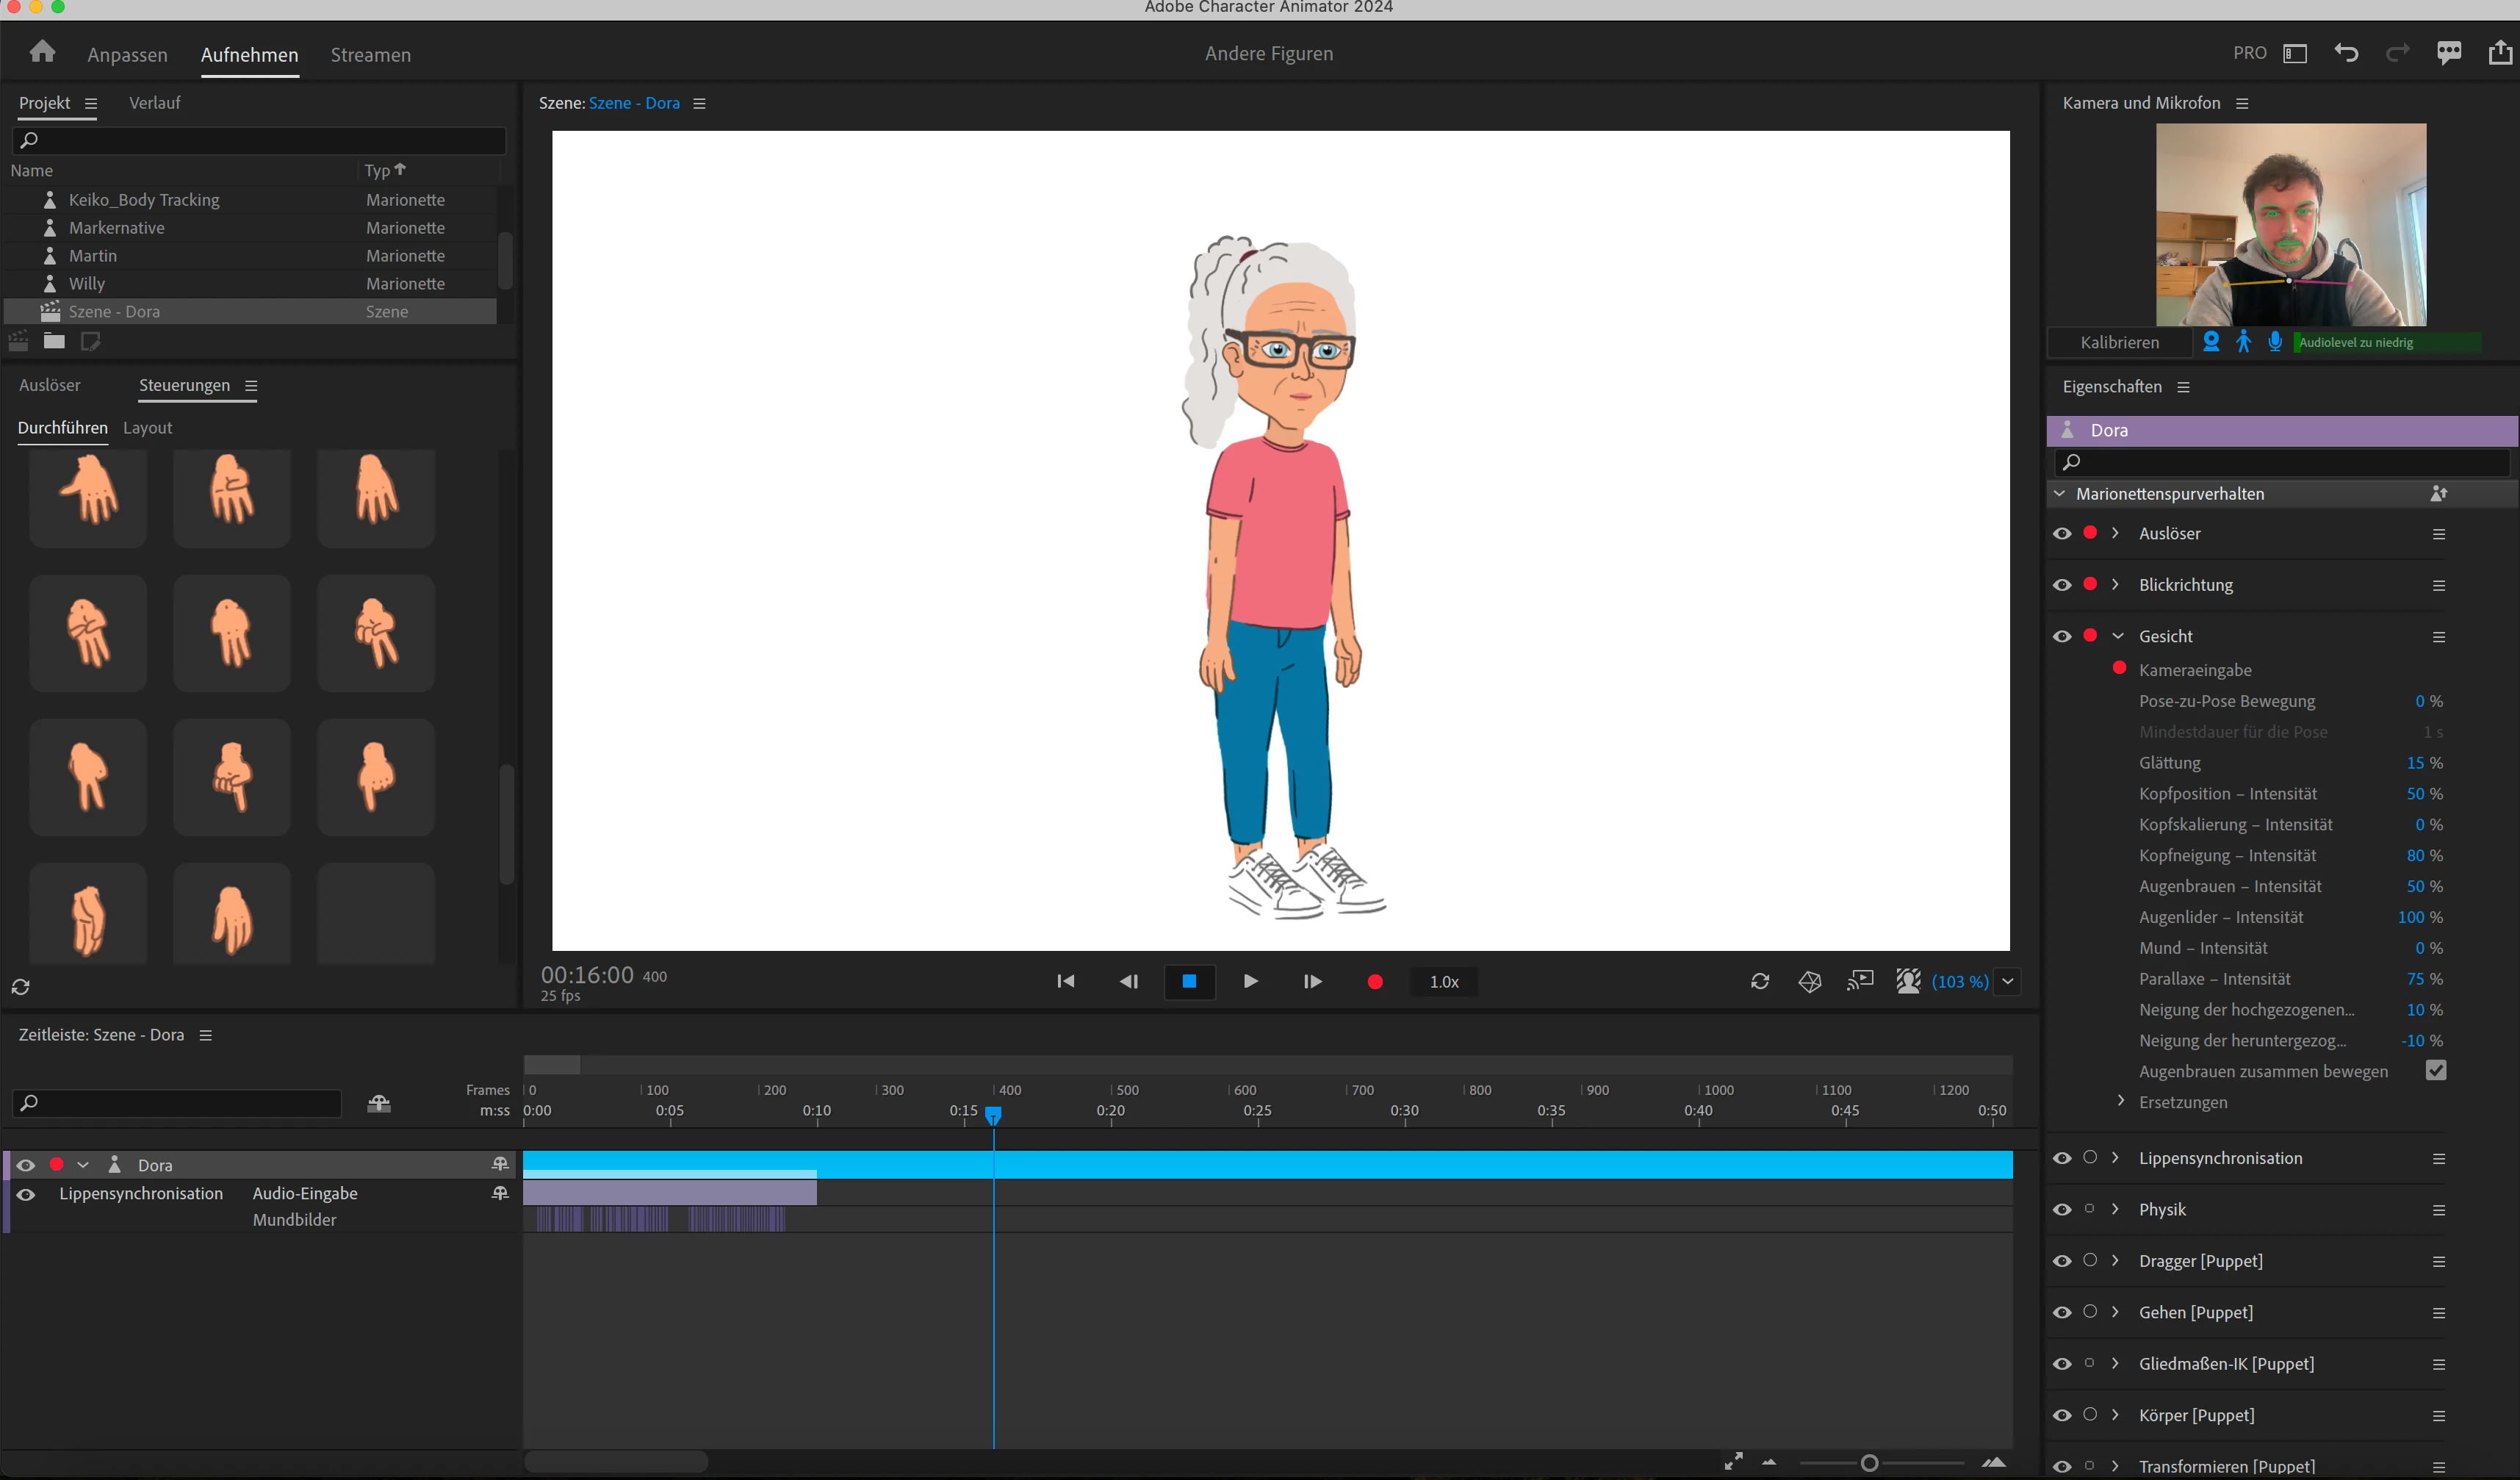Click the 1.0x playback speed button
Image resolution: width=2520 pixels, height=1480 pixels.
[x=1443, y=982]
